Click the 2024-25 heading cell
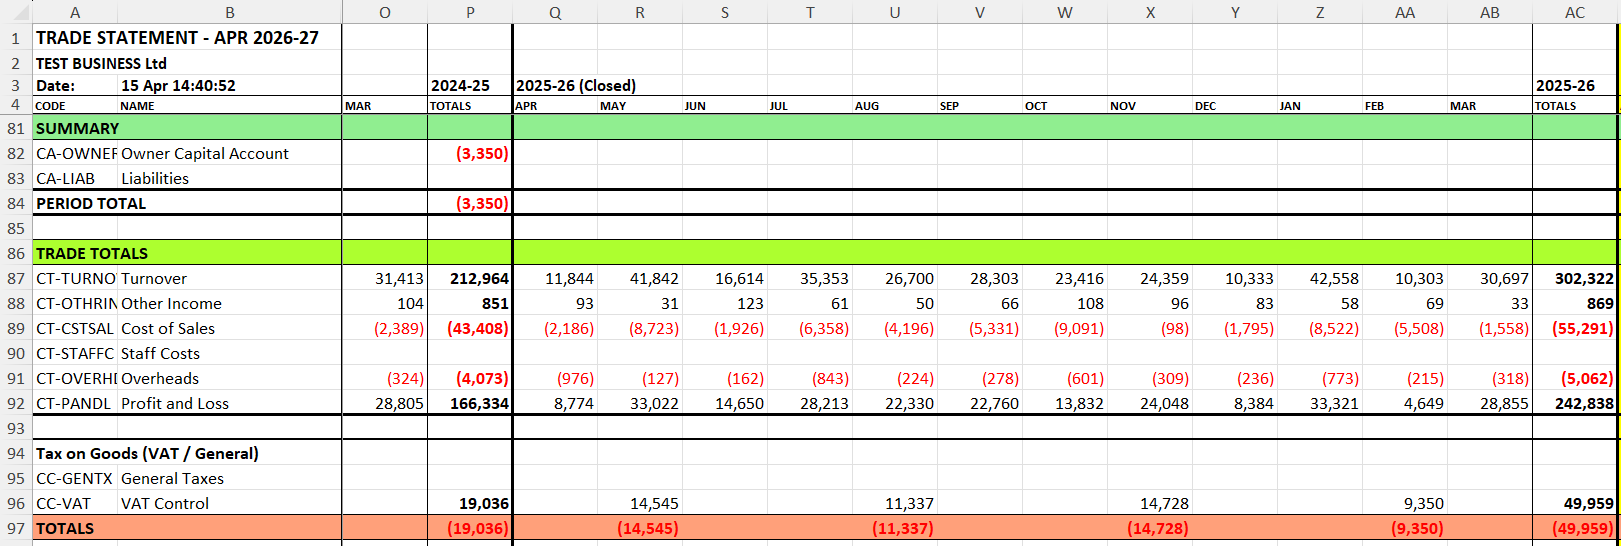 tap(460, 86)
